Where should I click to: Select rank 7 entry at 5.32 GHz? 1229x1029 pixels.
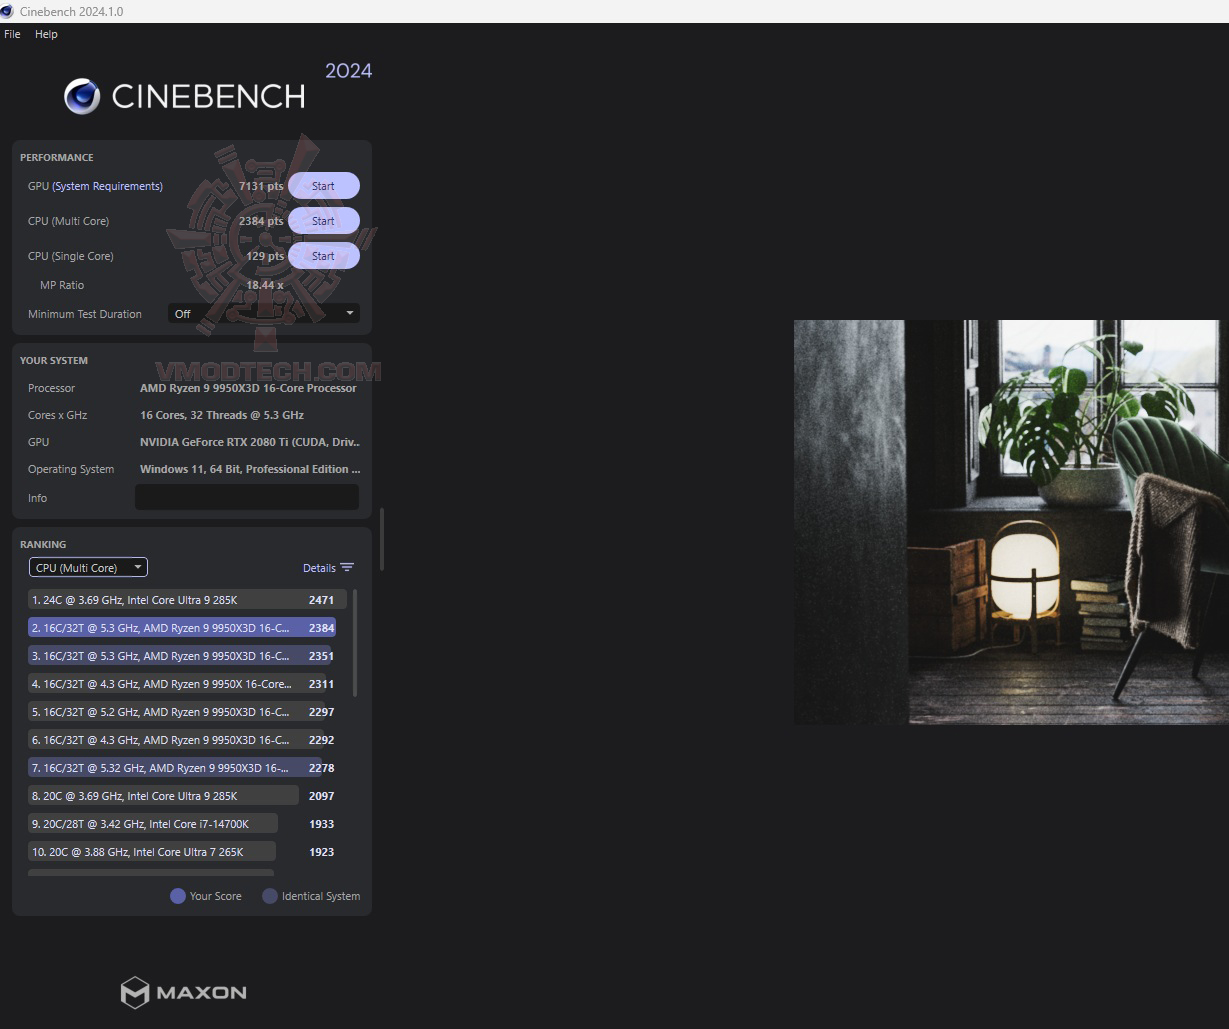(x=181, y=768)
